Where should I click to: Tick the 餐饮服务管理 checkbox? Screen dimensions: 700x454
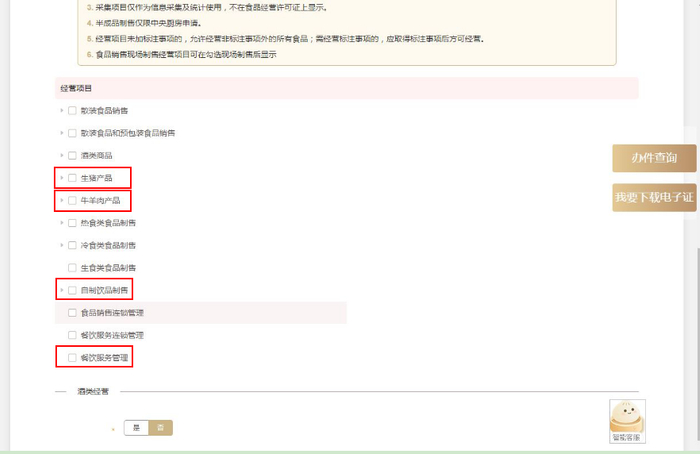pos(72,358)
